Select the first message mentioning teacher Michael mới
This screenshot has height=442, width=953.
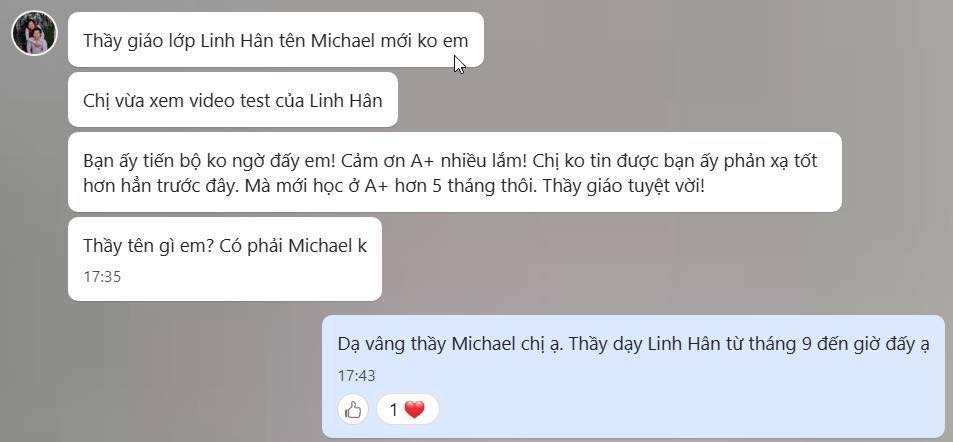276,40
